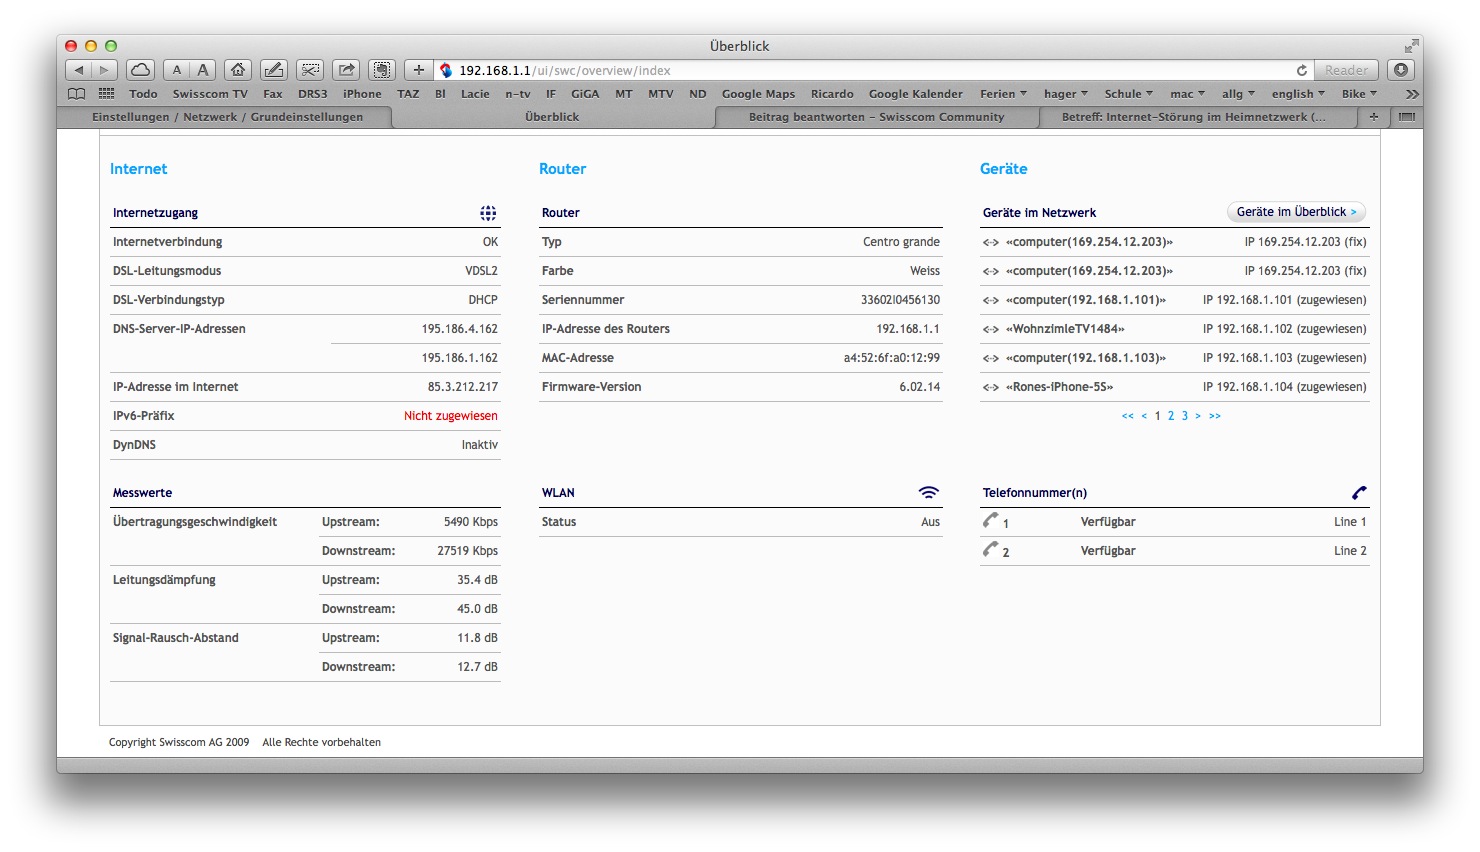Reload the page with the refresh icon
The height and width of the screenshot is (852, 1480).
(1301, 70)
